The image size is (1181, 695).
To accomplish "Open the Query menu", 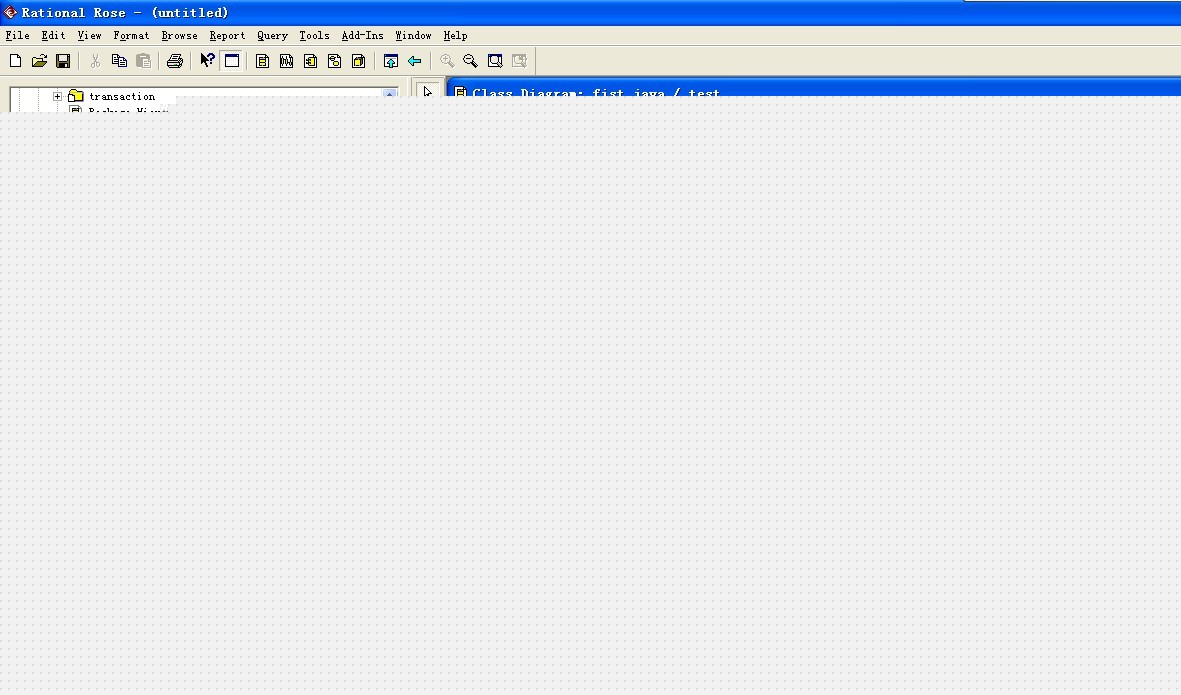I will click(x=272, y=35).
